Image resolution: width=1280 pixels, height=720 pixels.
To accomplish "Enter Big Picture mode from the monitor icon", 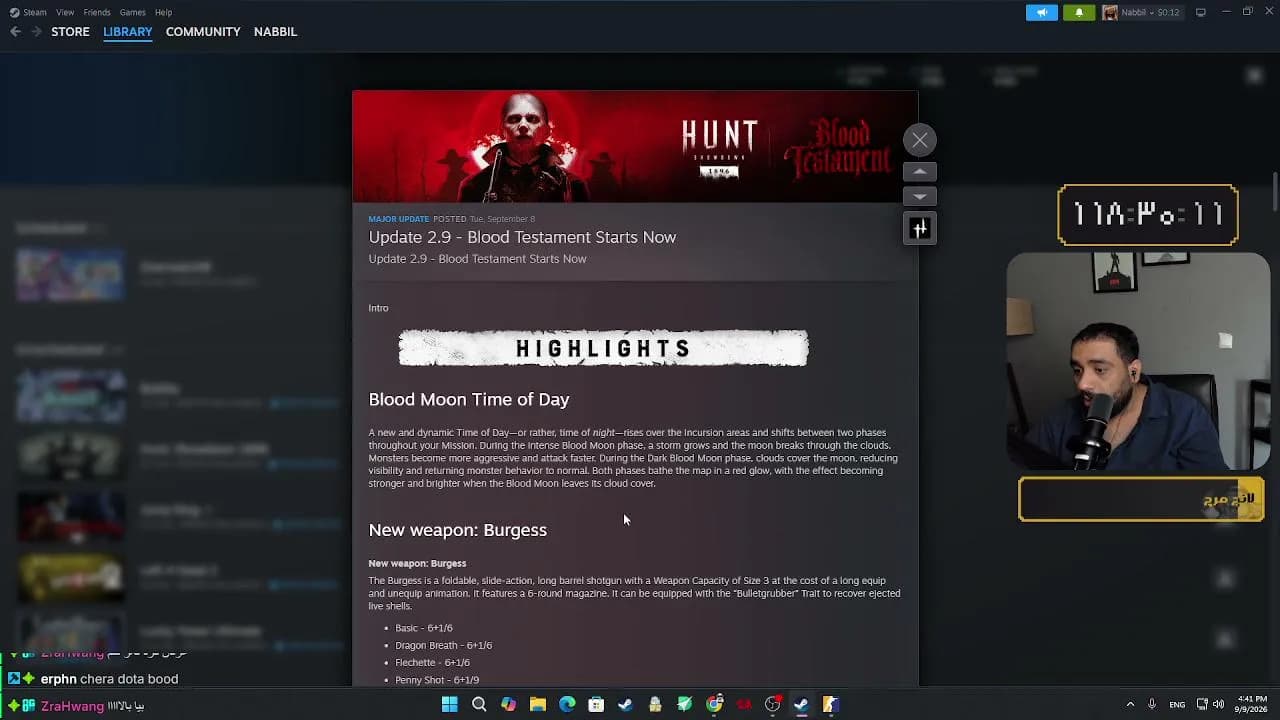I will (1201, 12).
